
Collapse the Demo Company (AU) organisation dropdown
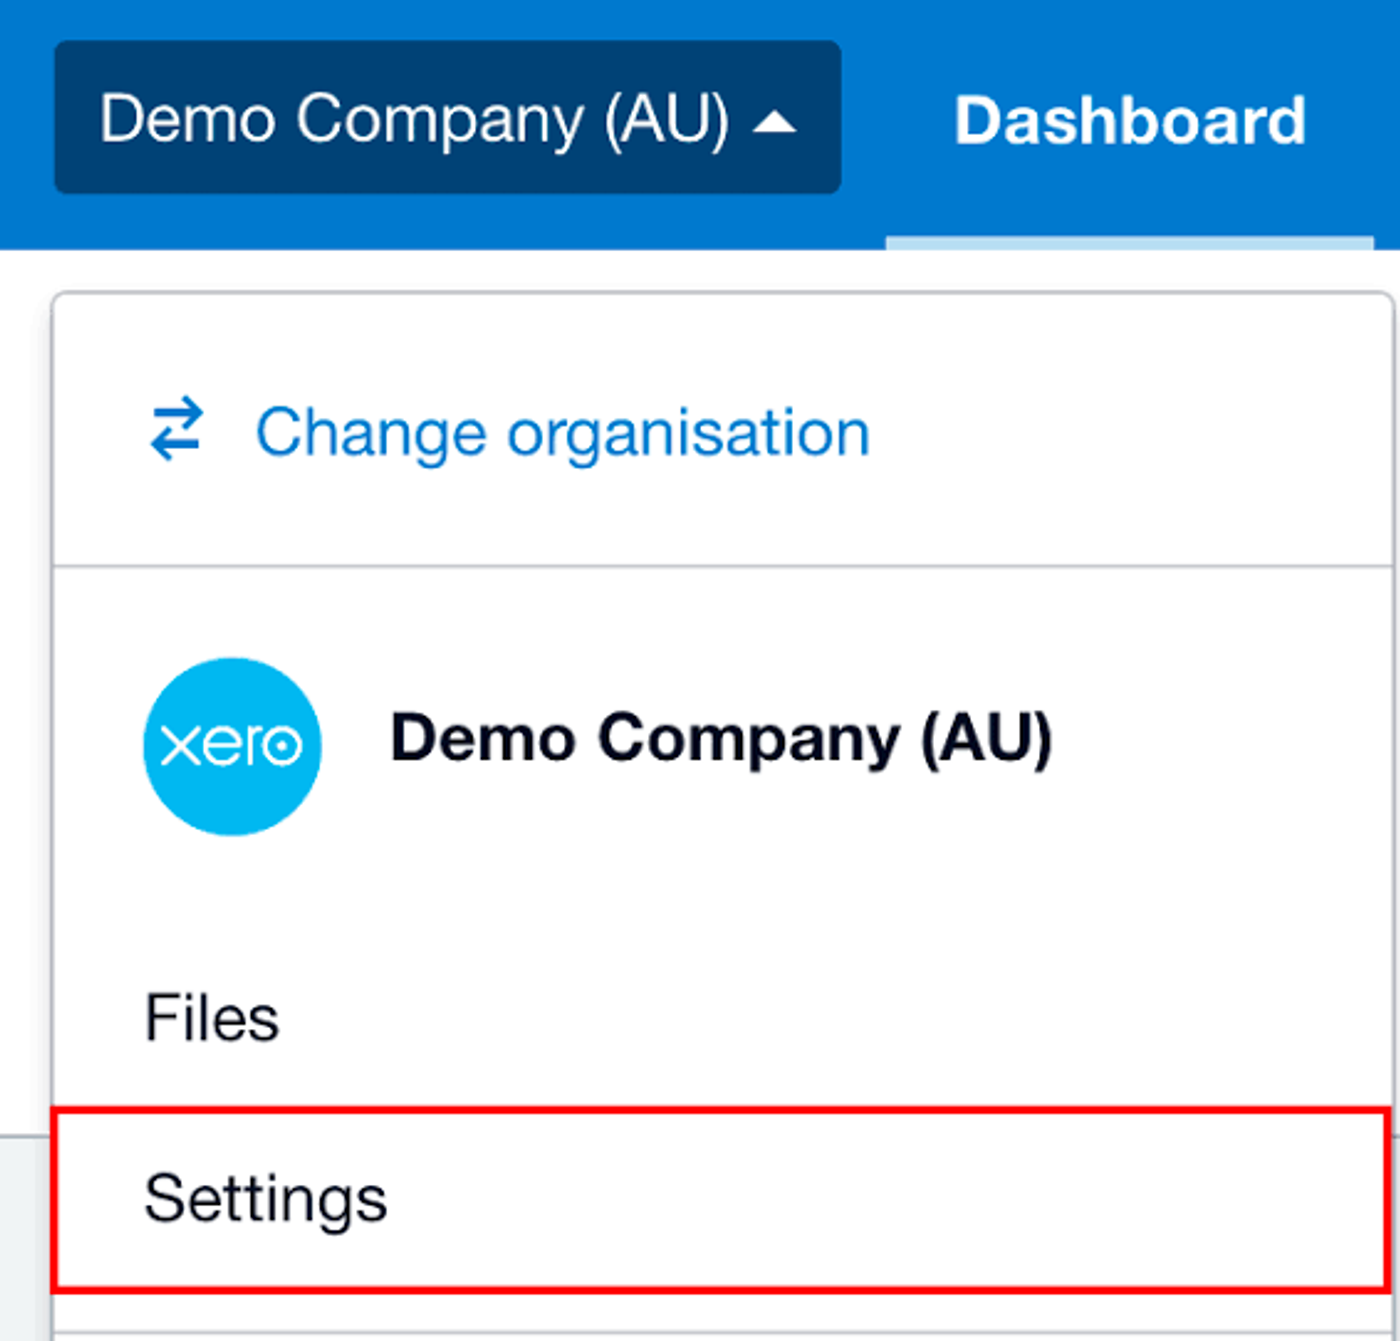[x=447, y=118]
